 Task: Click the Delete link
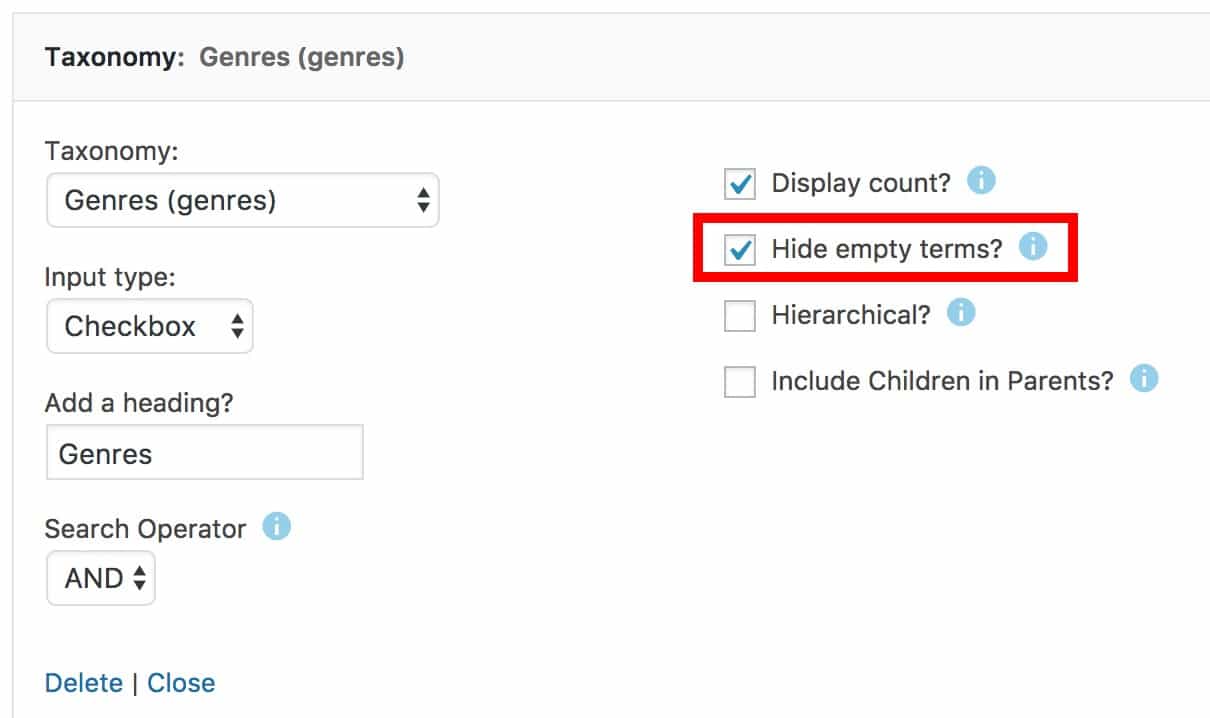pos(84,682)
